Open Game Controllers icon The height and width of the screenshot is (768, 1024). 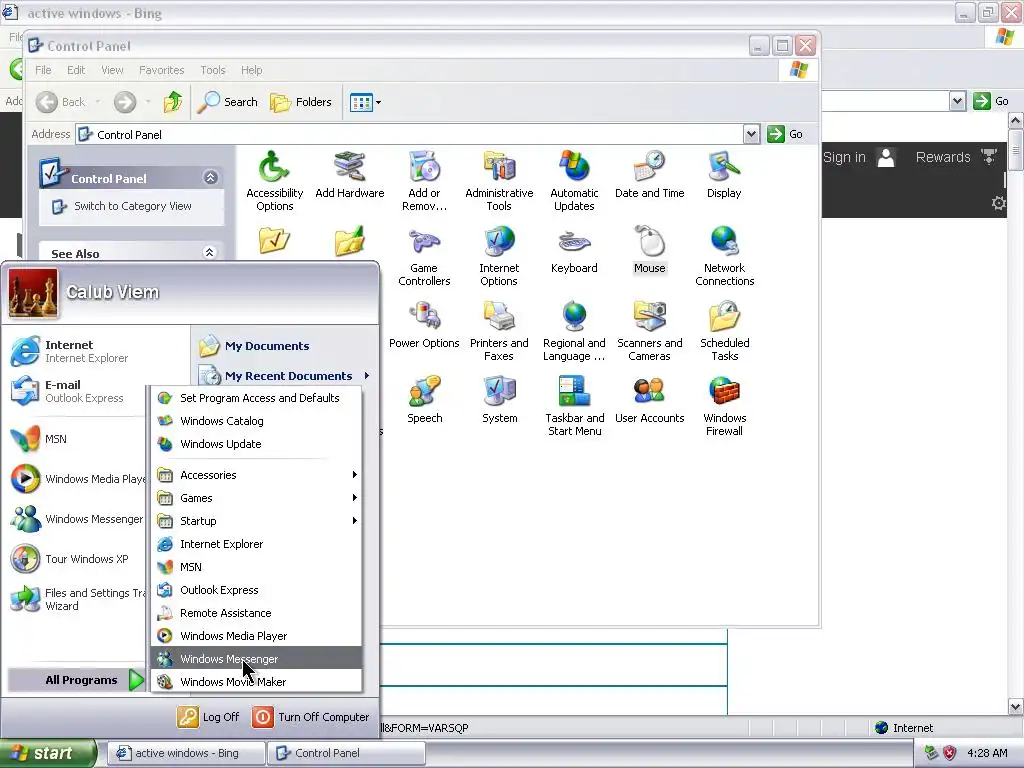(x=424, y=256)
